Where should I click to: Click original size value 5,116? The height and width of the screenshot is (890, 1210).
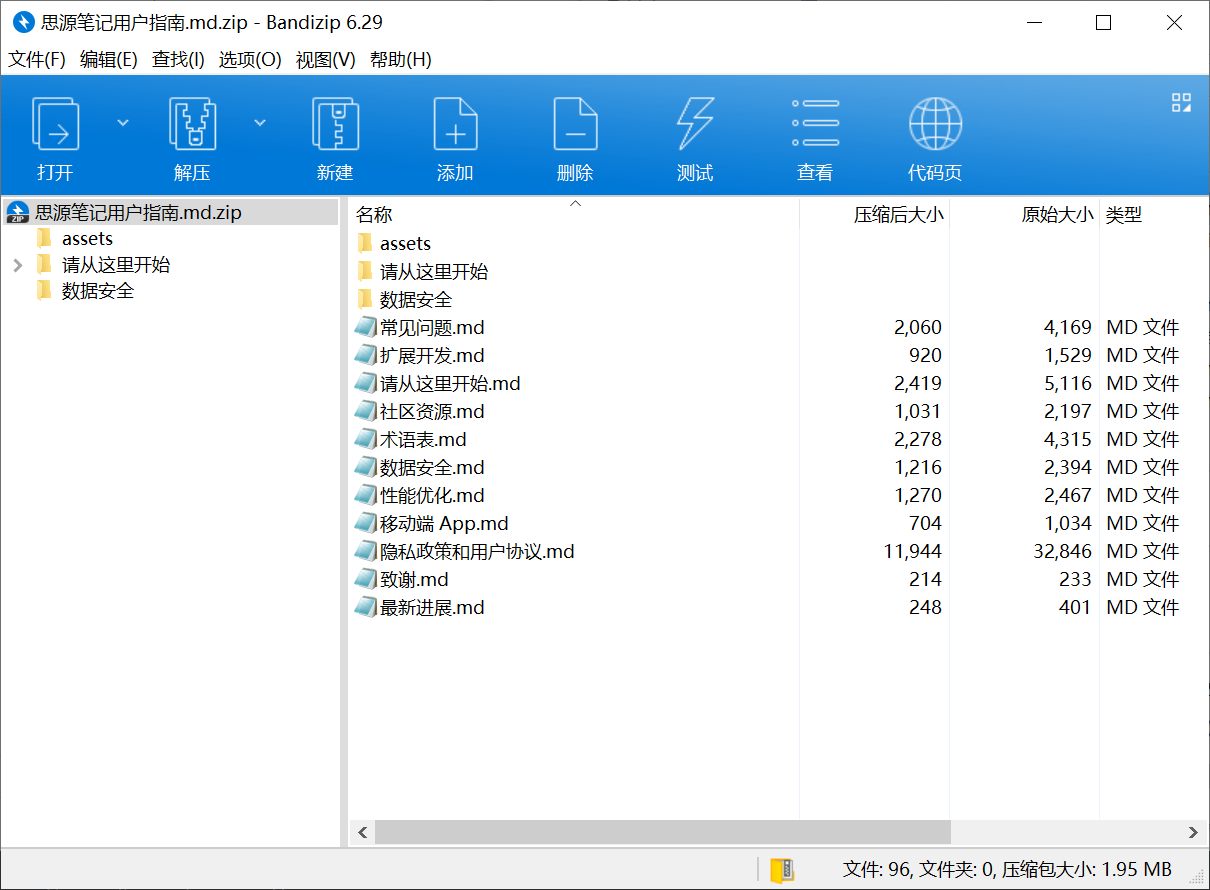[1068, 383]
